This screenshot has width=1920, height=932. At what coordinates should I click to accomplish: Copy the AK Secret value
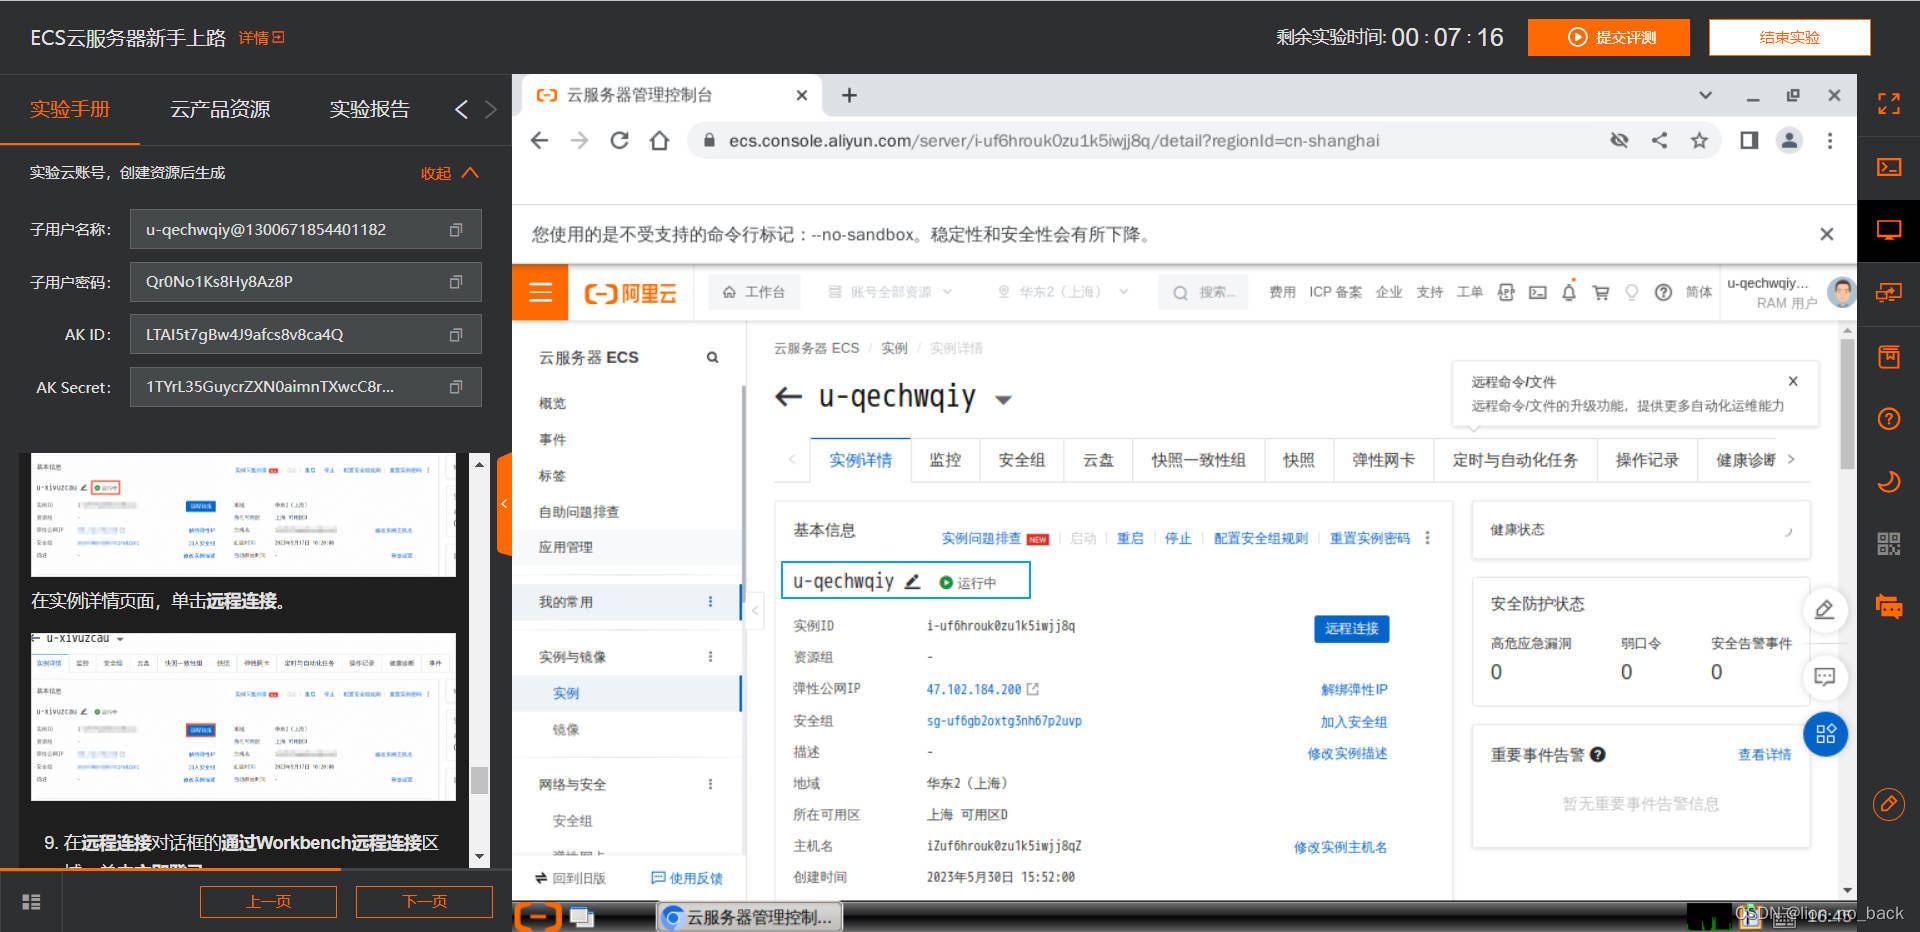coord(456,387)
